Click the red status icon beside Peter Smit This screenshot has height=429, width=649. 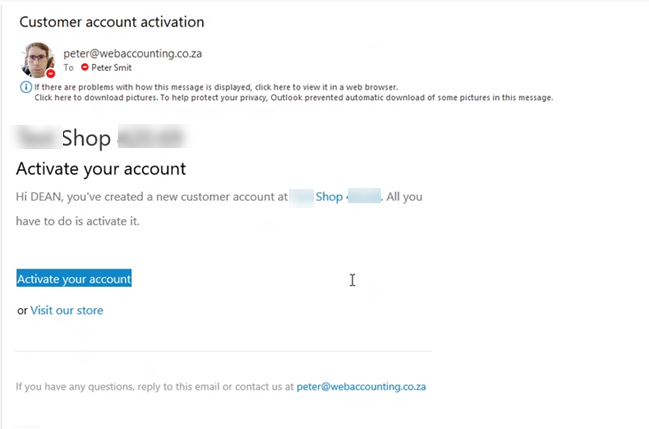pos(85,67)
